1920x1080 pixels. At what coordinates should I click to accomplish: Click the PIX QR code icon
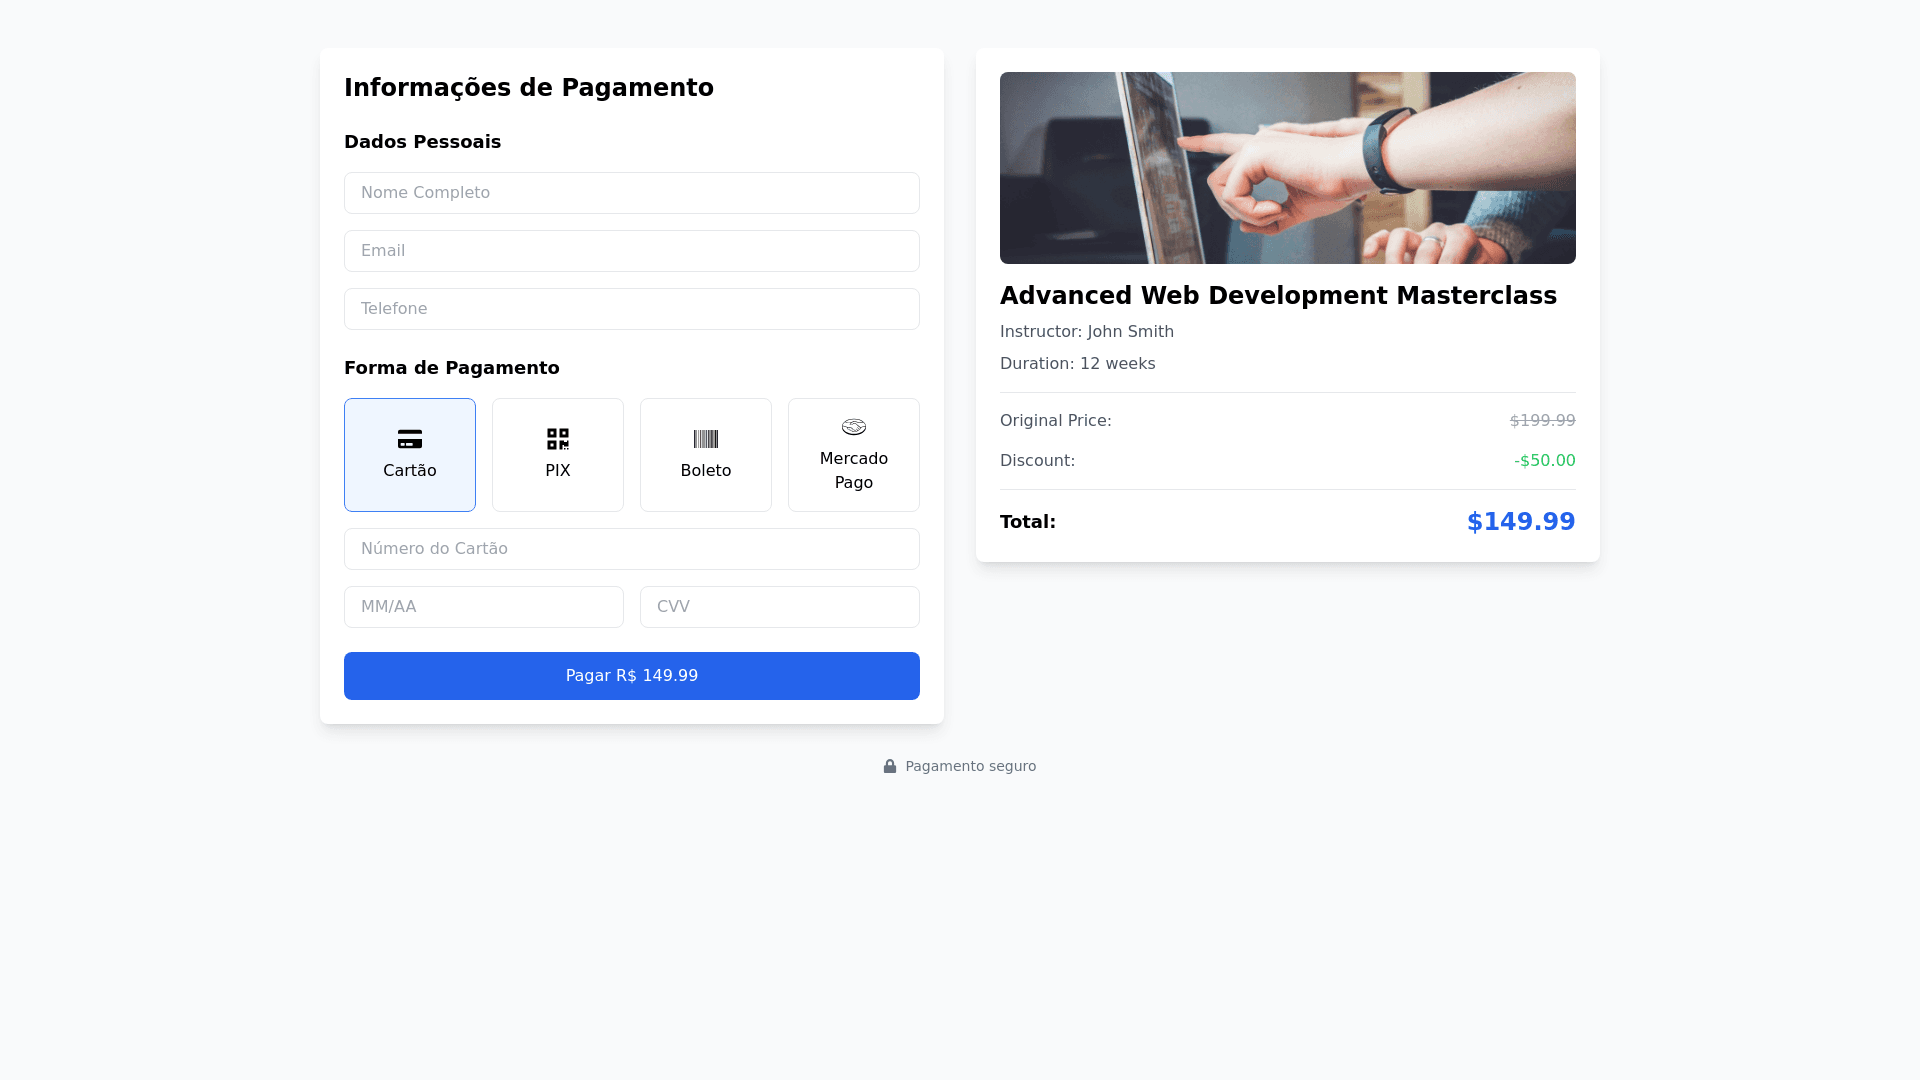(558, 439)
